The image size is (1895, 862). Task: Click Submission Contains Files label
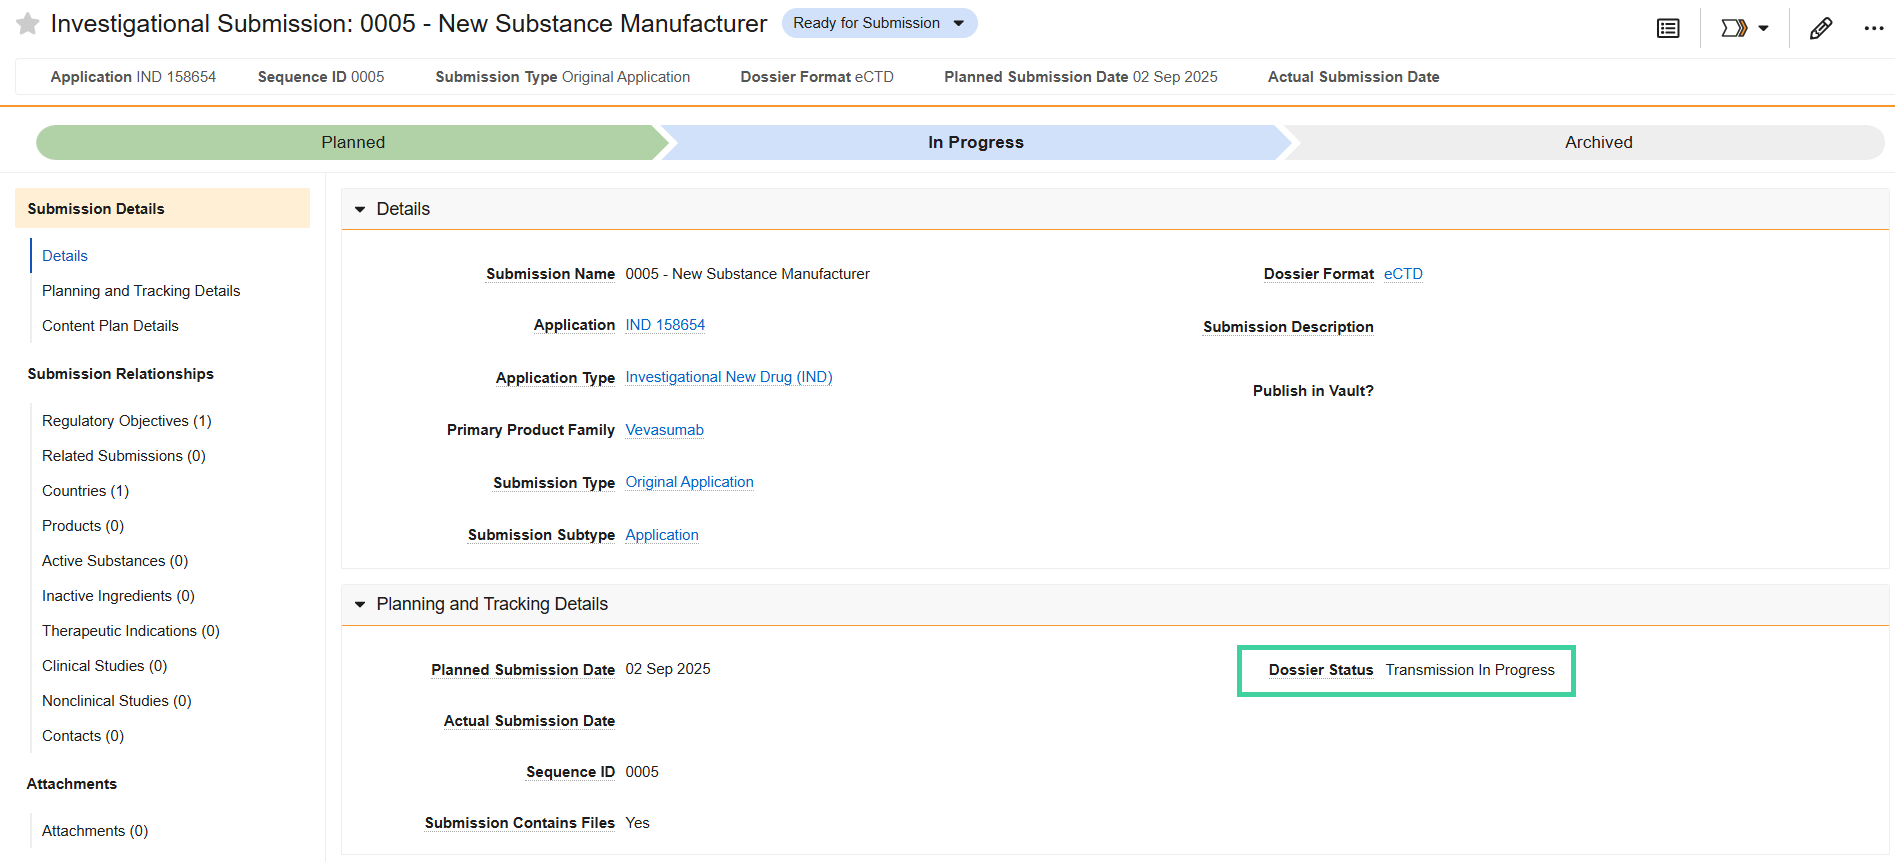(x=520, y=823)
